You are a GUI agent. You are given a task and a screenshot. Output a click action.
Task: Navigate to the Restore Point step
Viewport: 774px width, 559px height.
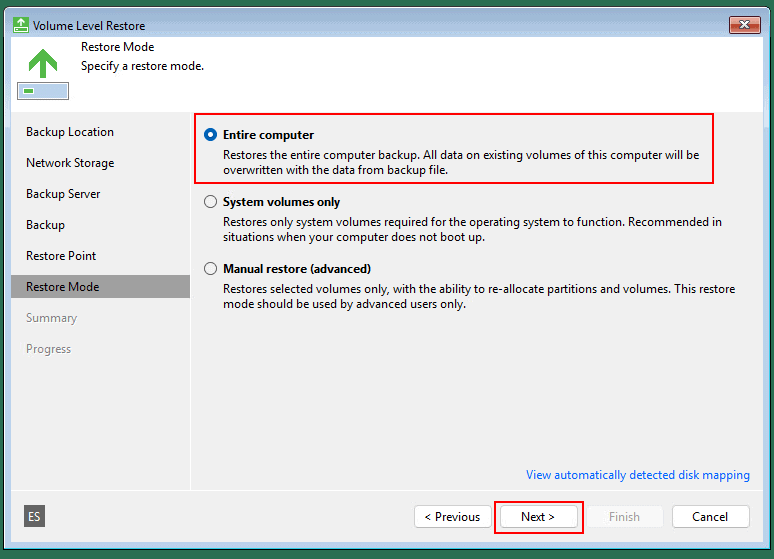click(x=61, y=256)
